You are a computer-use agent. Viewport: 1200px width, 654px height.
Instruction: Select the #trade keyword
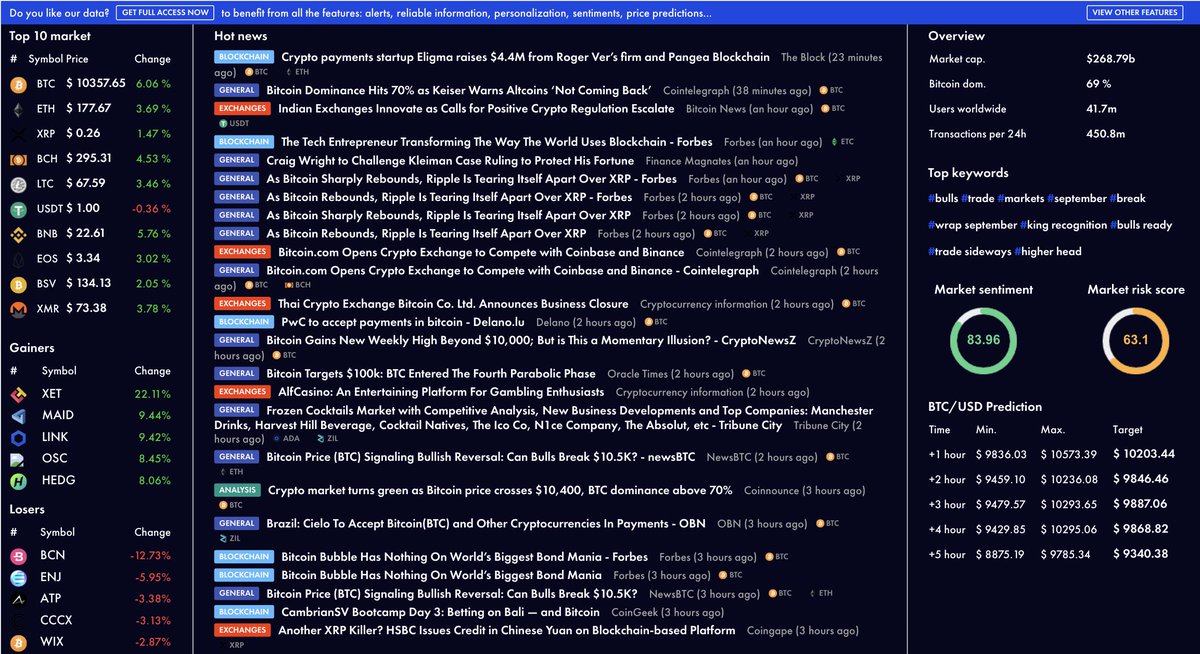tap(977, 199)
